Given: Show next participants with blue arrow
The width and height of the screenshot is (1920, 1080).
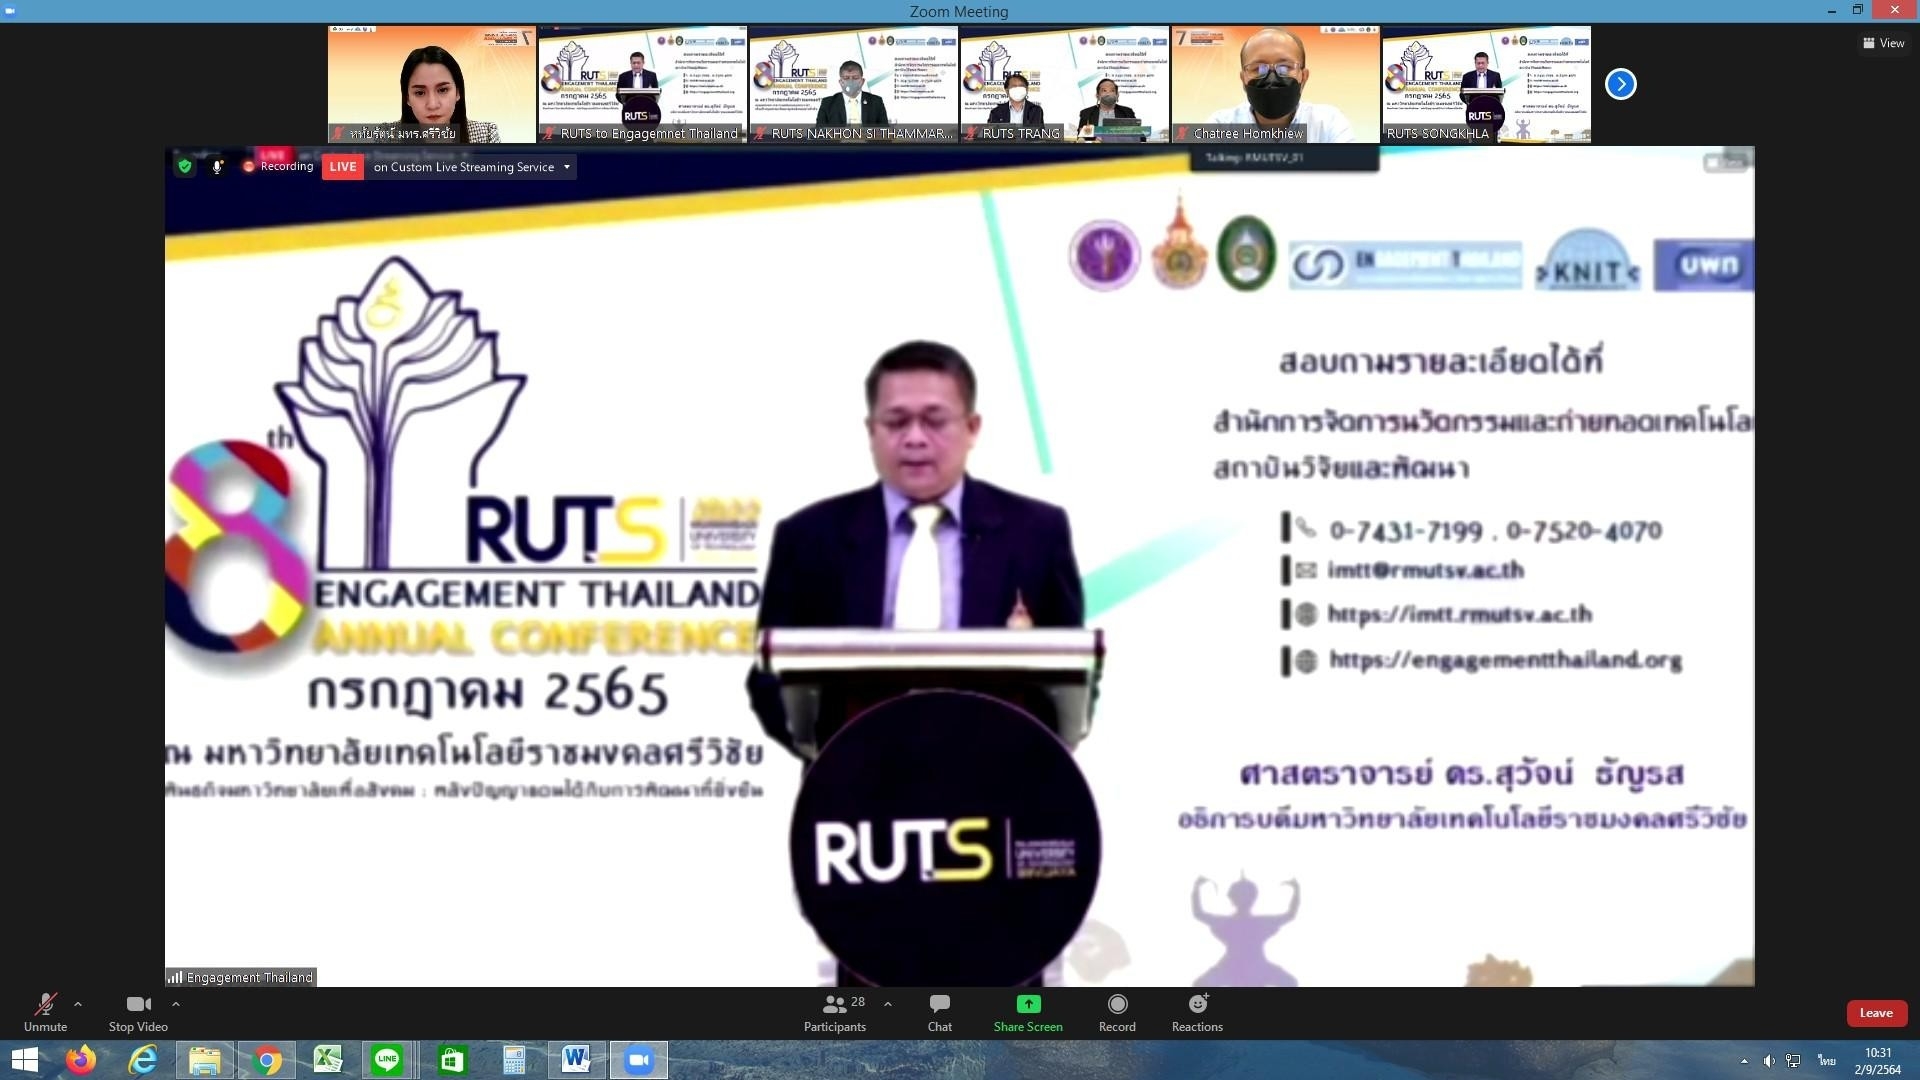Looking at the screenshot, I should pos(1621,84).
